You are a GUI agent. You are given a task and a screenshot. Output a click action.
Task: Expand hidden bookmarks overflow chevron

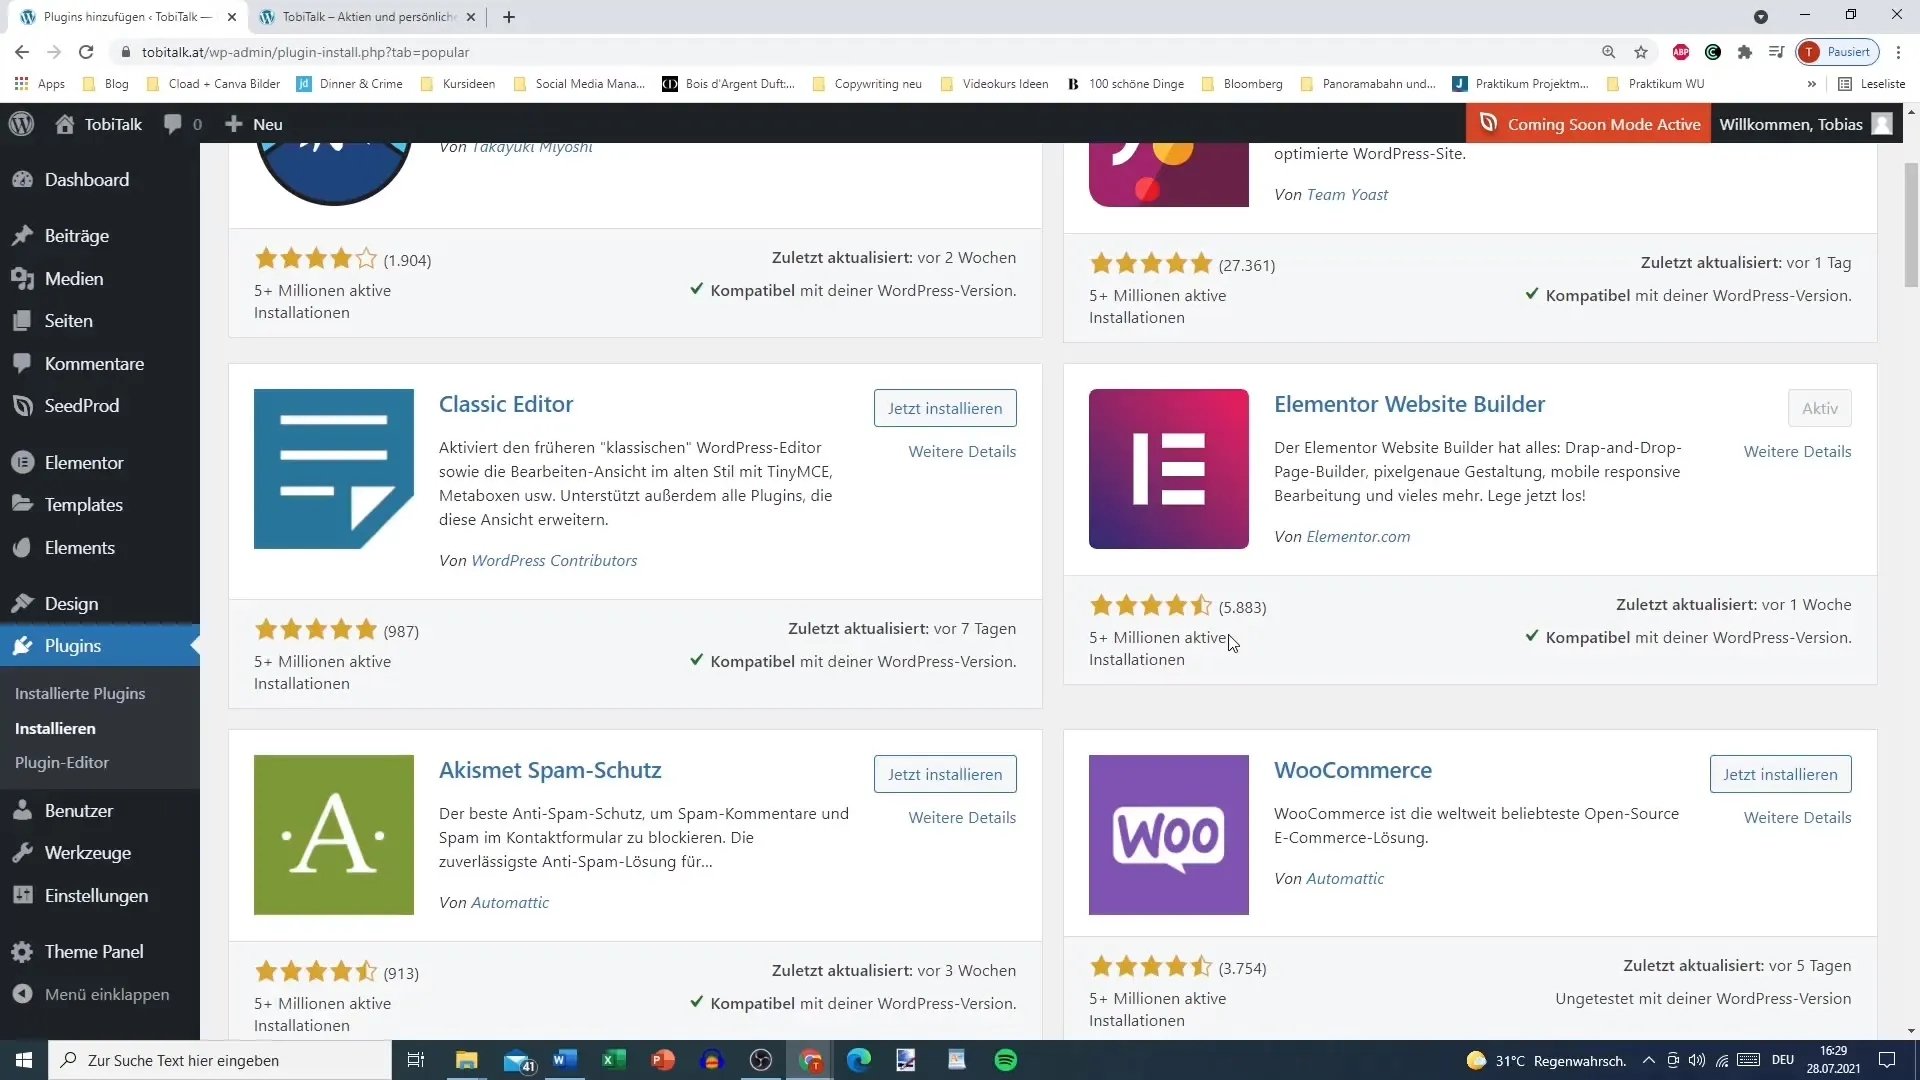[x=1811, y=84]
